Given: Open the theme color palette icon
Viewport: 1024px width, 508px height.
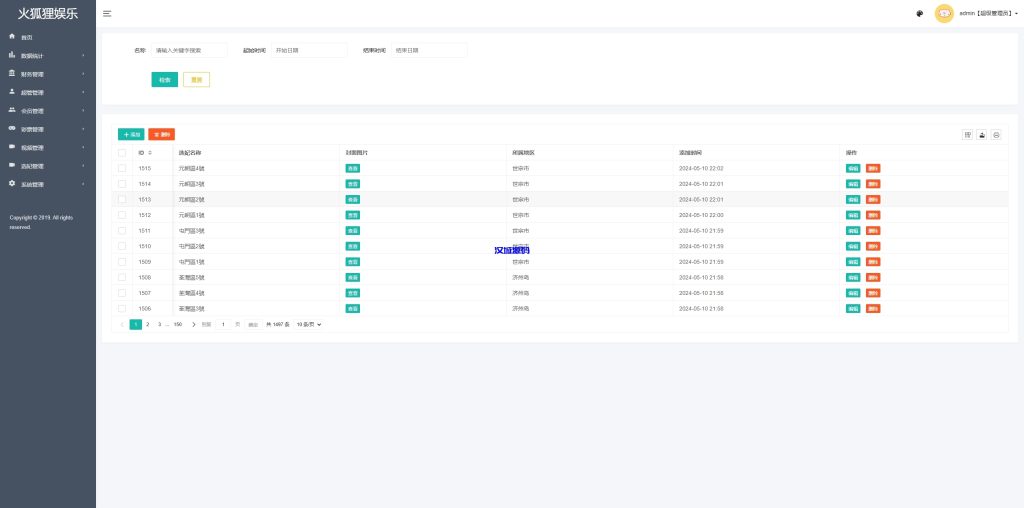Looking at the screenshot, I should pyautogui.click(x=919, y=13).
